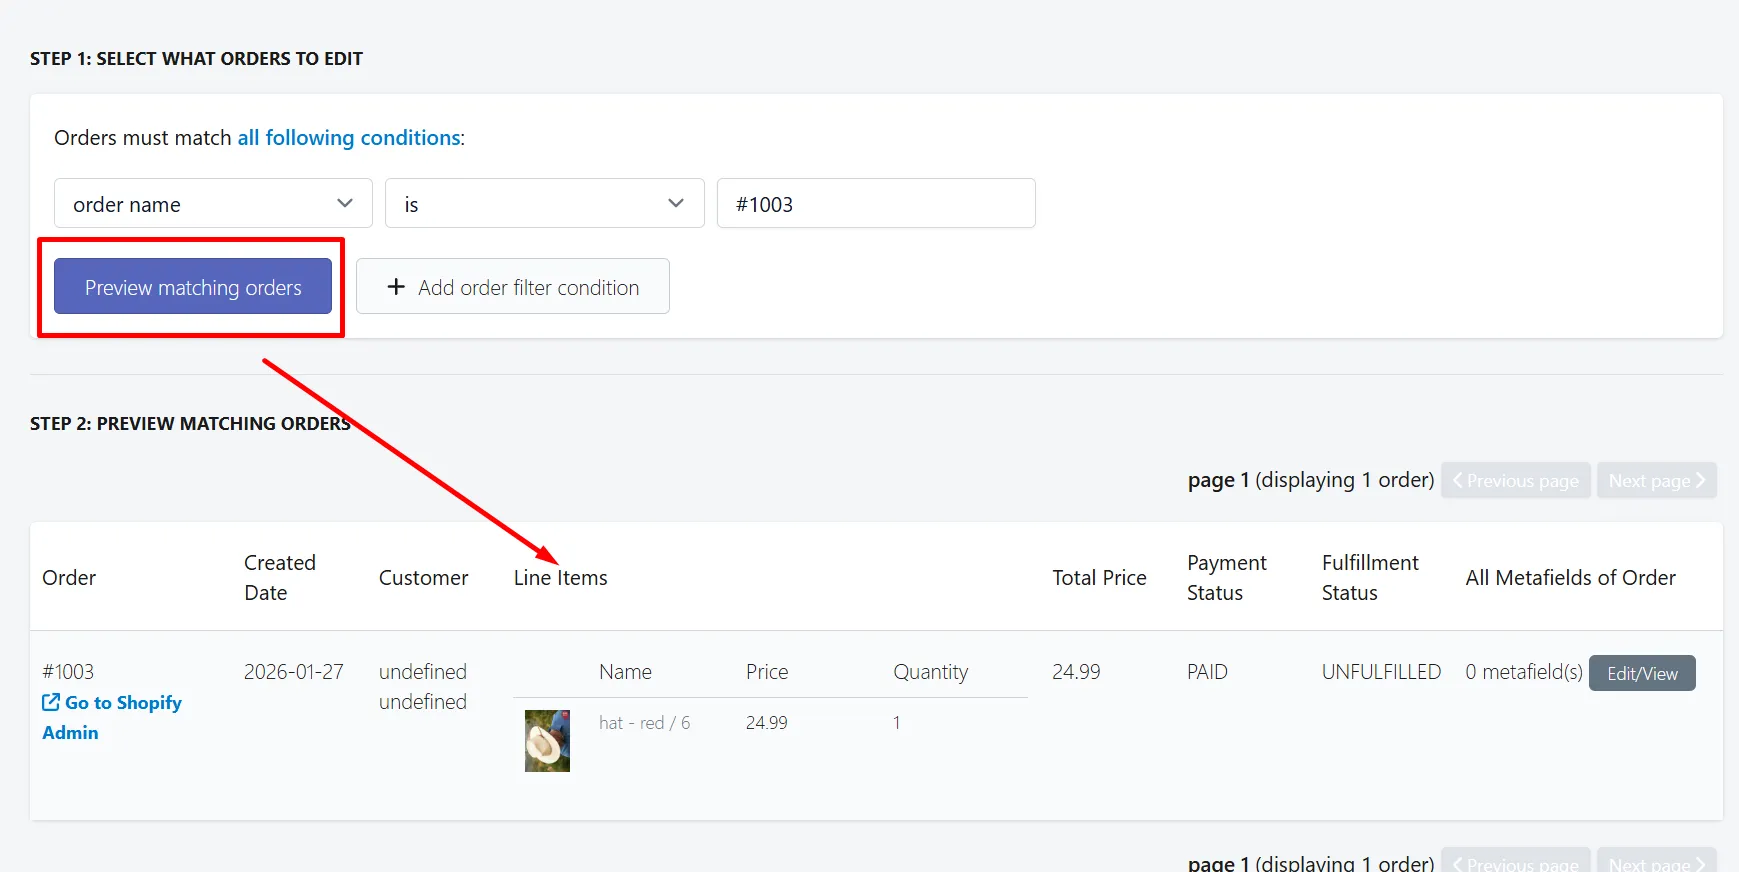Image resolution: width=1739 pixels, height=872 pixels.
Task: Click the Line Items column header
Action: [x=561, y=577]
